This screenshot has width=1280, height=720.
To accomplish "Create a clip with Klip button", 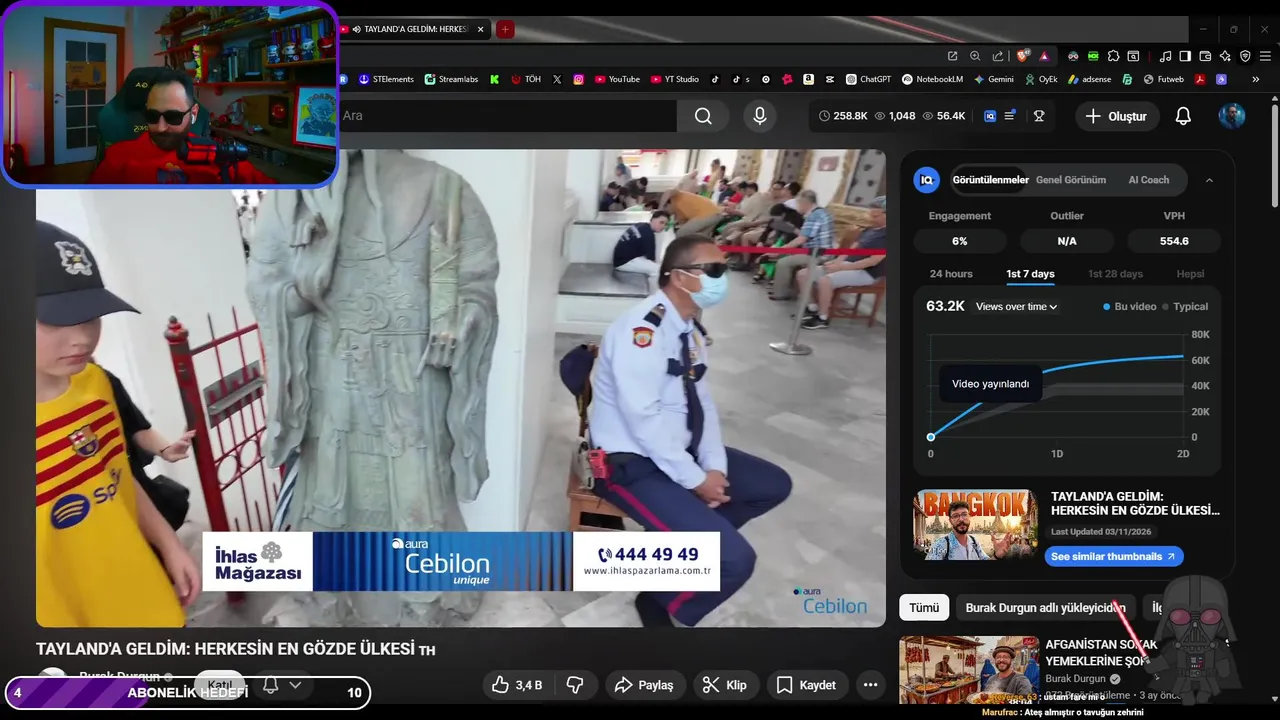I will 725,685.
